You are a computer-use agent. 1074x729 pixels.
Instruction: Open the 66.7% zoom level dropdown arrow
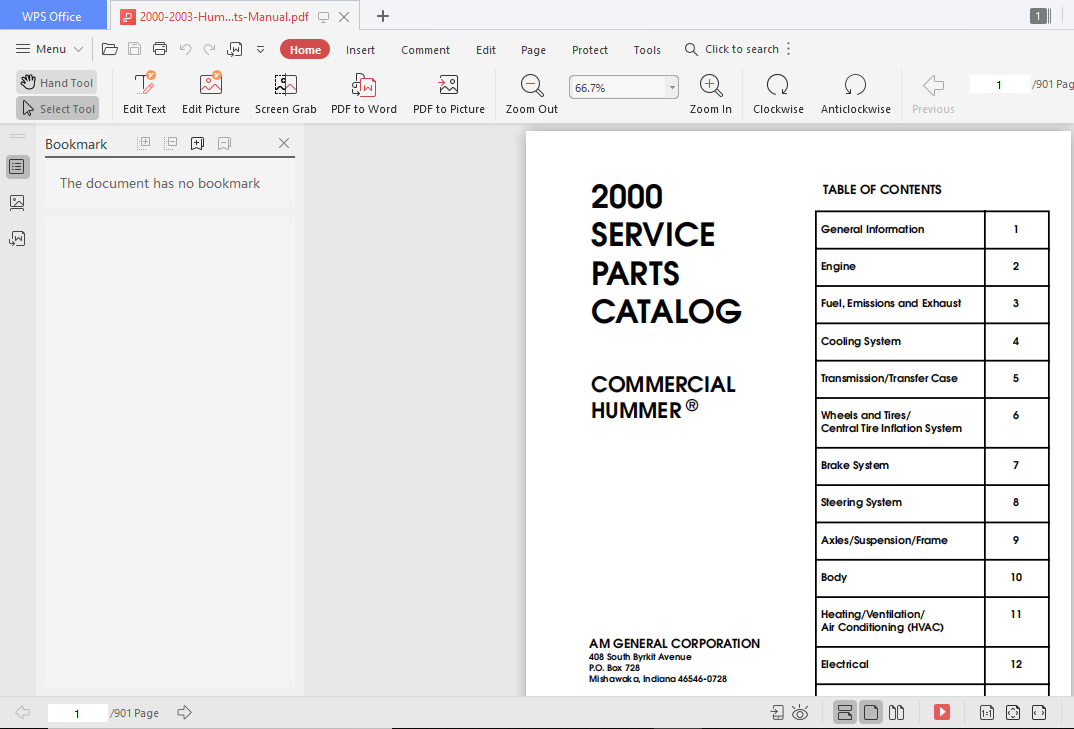pos(672,88)
